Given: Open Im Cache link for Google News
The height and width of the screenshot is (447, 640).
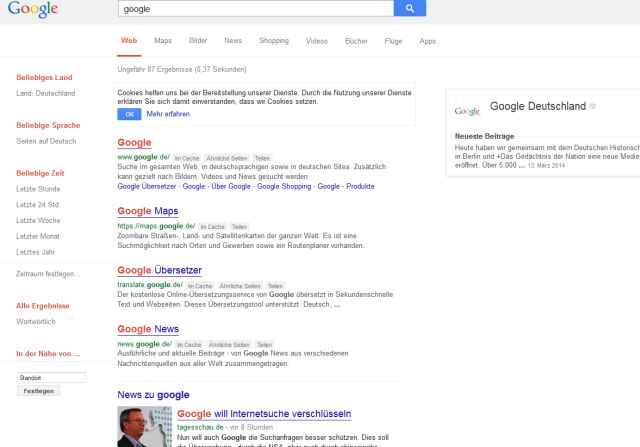Looking at the screenshot, I should (x=189, y=344).
